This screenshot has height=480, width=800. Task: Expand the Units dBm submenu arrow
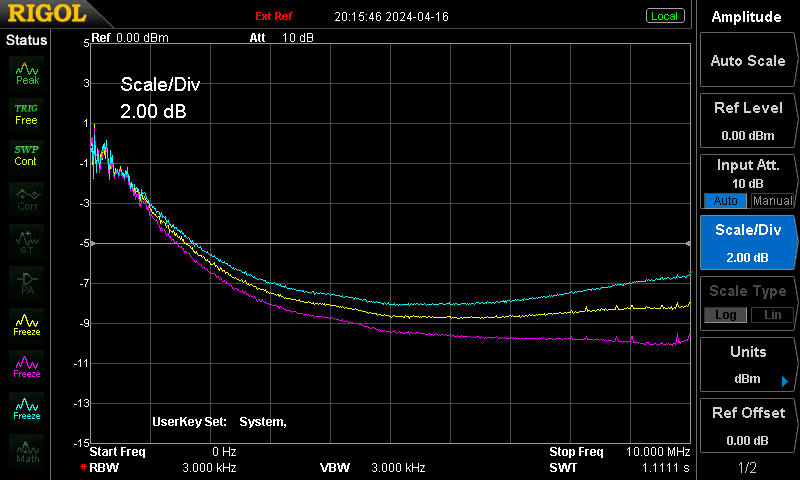(785, 381)
